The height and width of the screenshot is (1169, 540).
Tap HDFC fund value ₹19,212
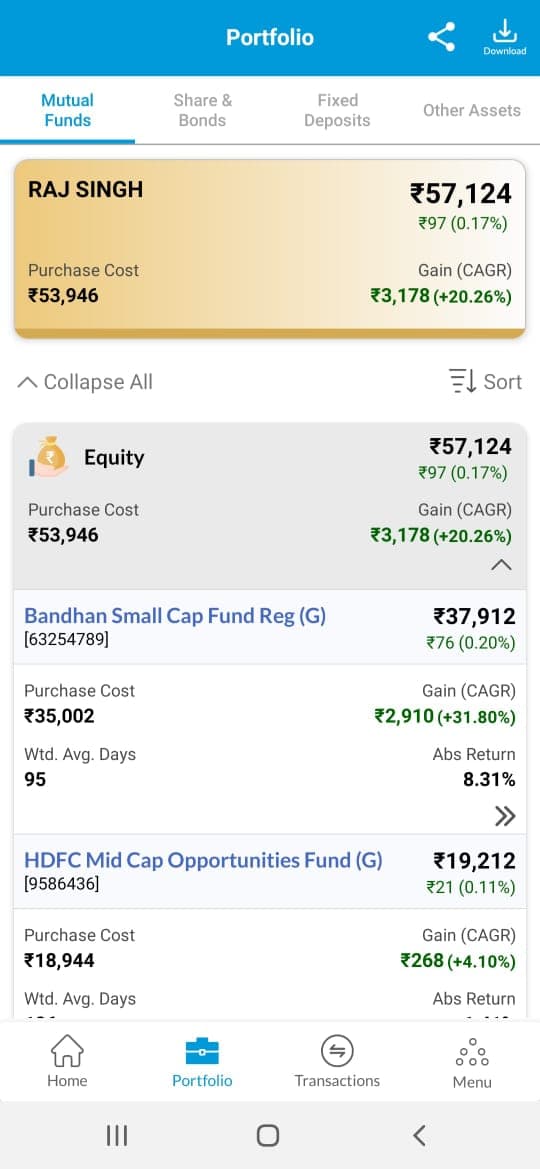click(474, 861)
